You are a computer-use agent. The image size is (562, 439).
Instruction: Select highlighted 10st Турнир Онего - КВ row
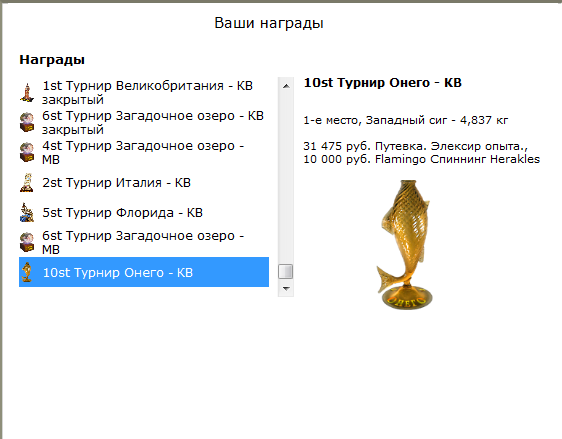click(144, 272)
